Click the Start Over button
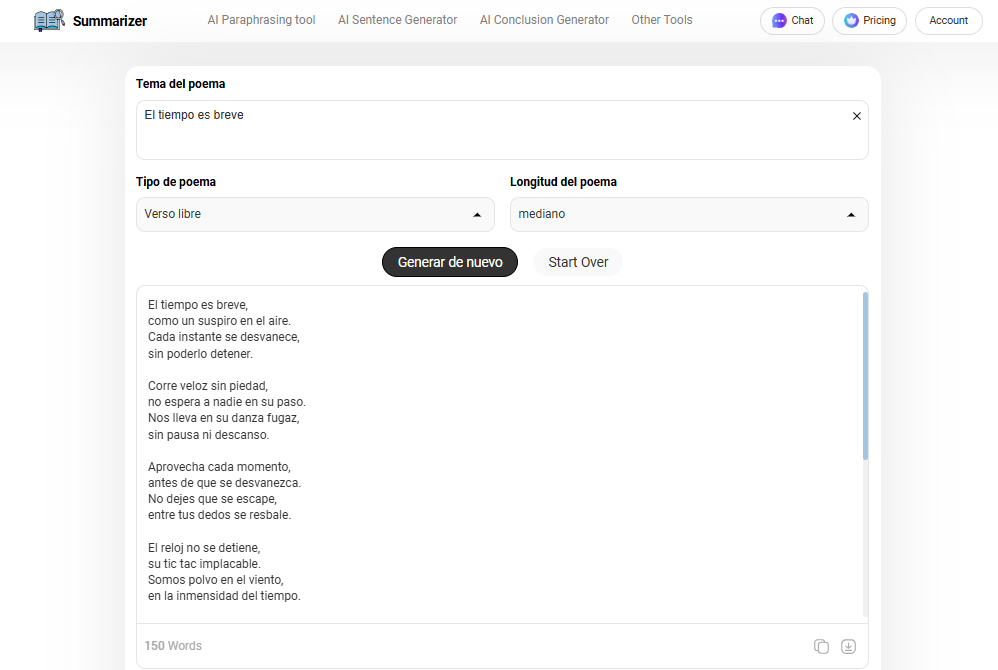The height and width of the screenshot is (670, 998). coord(578,262)
